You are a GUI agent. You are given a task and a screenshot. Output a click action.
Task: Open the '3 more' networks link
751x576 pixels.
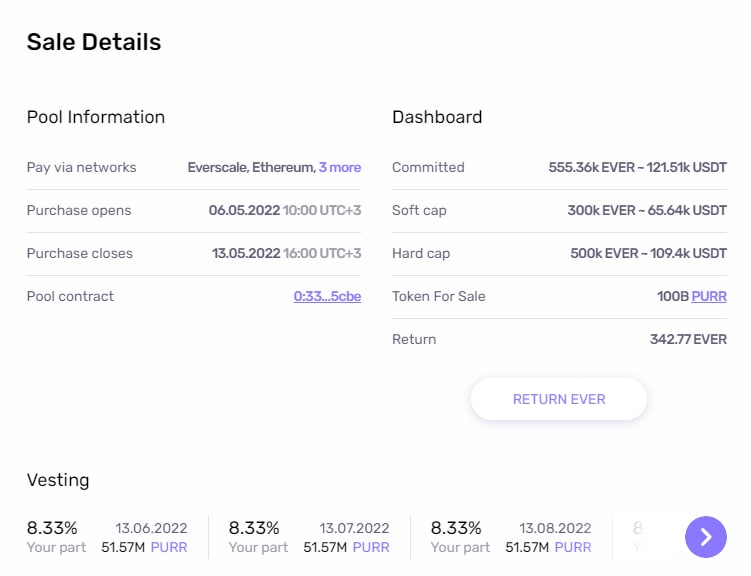point(339,168)
